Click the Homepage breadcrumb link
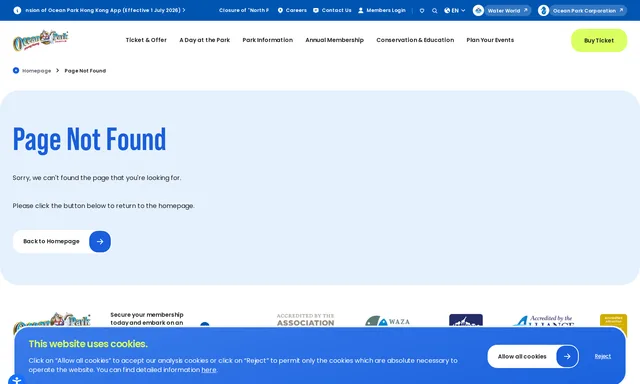This screenshot has width=640, height=384. 37,71
